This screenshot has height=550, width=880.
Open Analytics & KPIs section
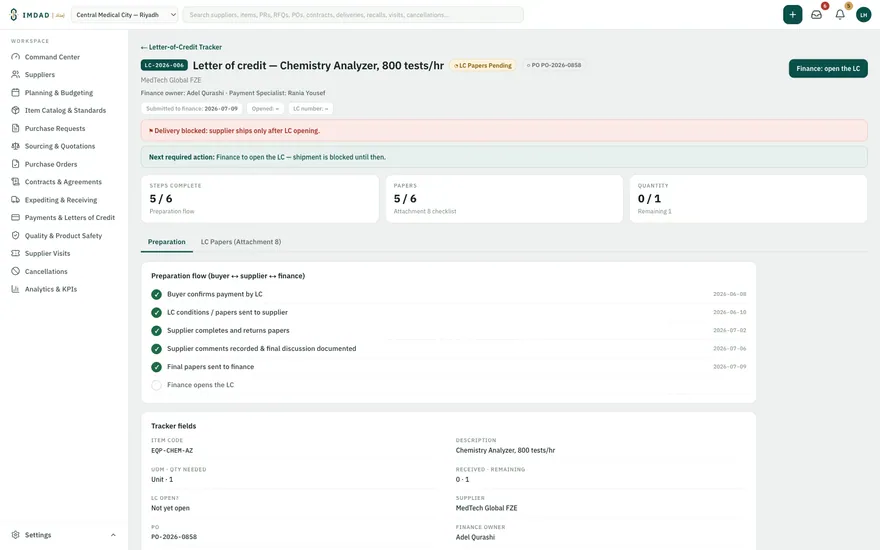(51, 289)
